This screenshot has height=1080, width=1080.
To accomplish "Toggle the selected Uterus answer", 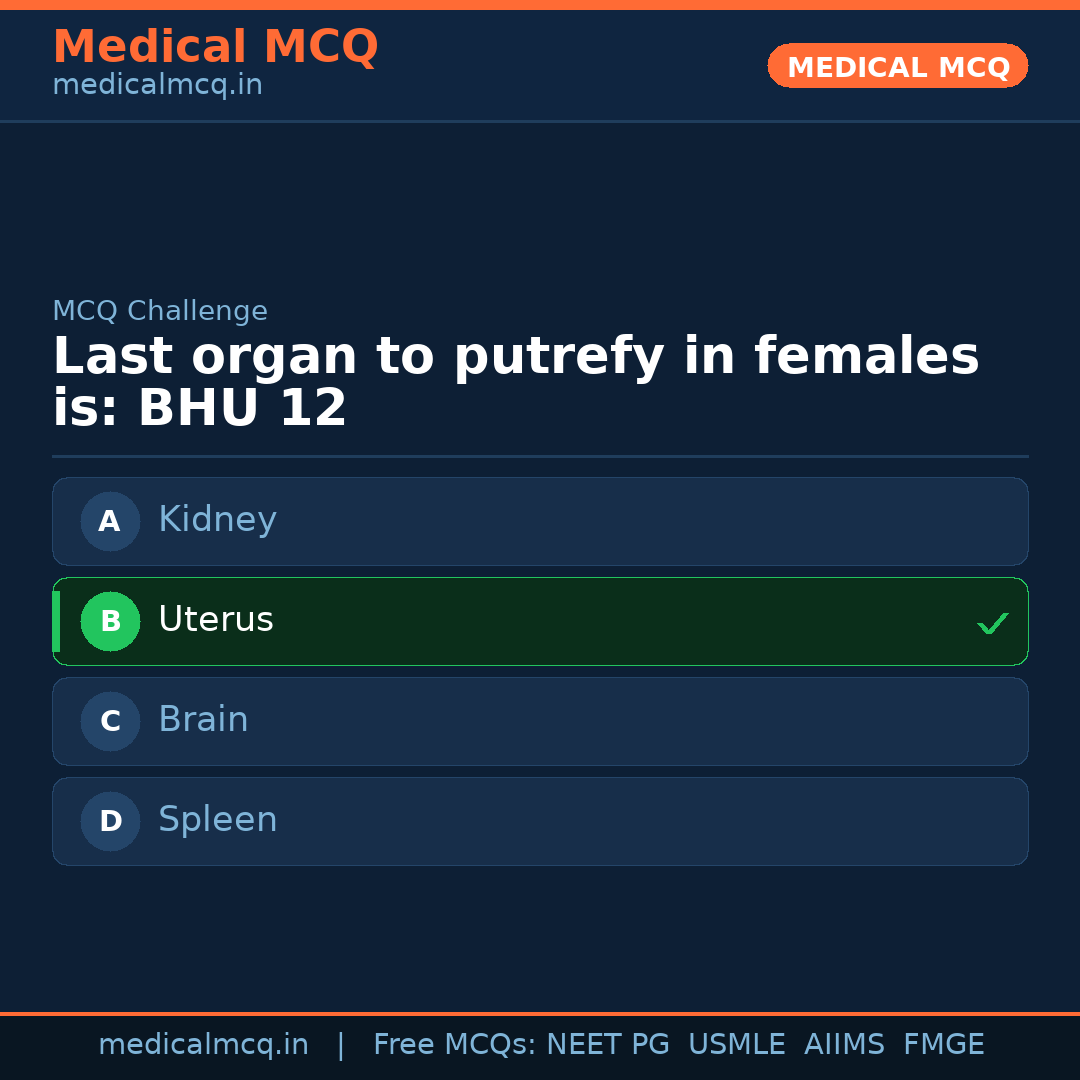I will coord(540,621).
